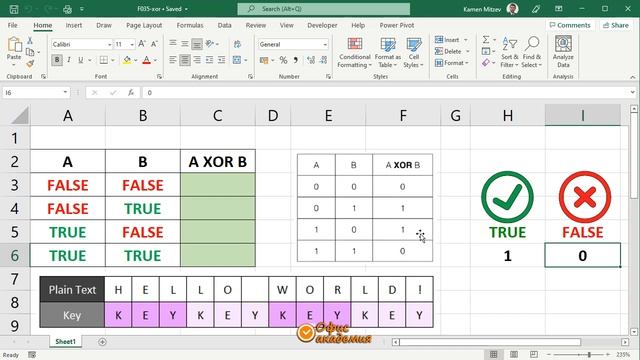Switch to the Developer tab
Screen dimensions: 640x360
322,25
